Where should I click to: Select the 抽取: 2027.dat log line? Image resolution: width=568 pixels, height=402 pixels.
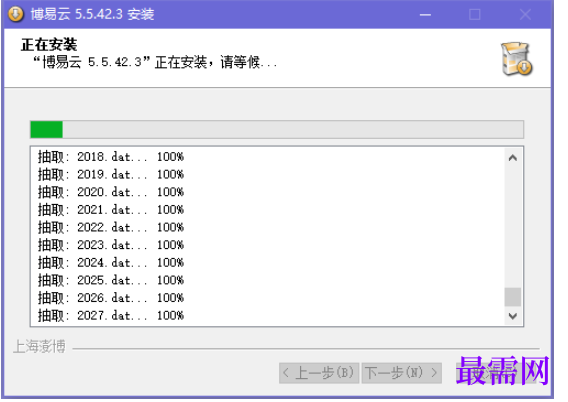111,315
